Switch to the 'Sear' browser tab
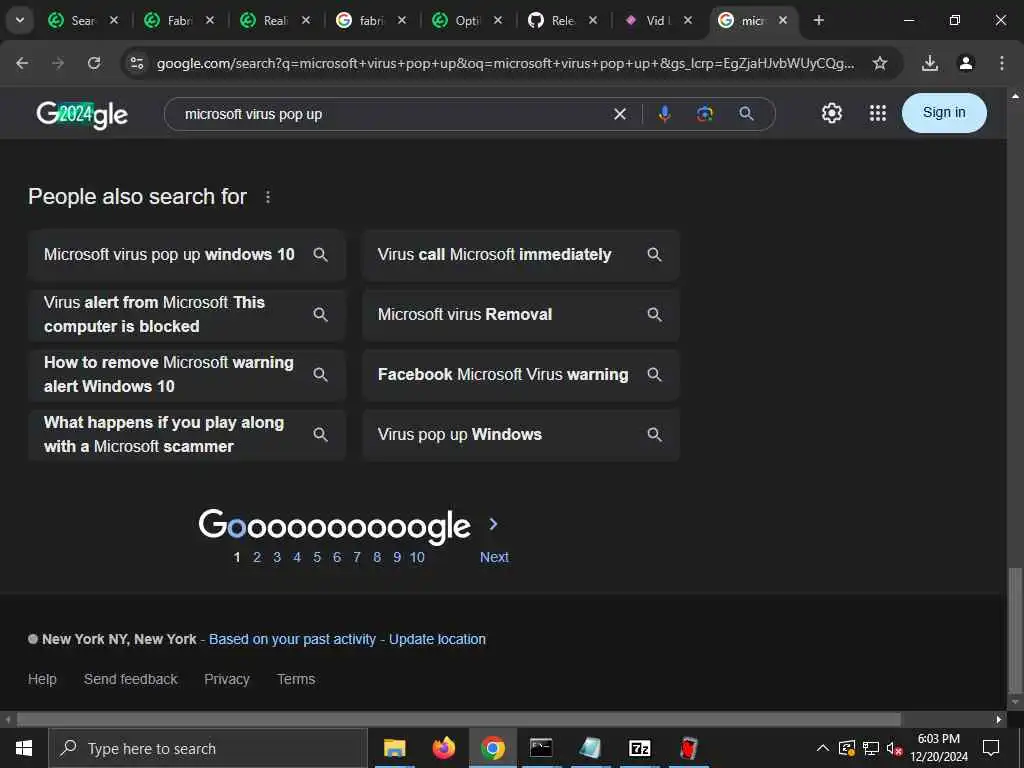Image resolution: width=1024 pixels, height=768 pixels. (83, 20)
